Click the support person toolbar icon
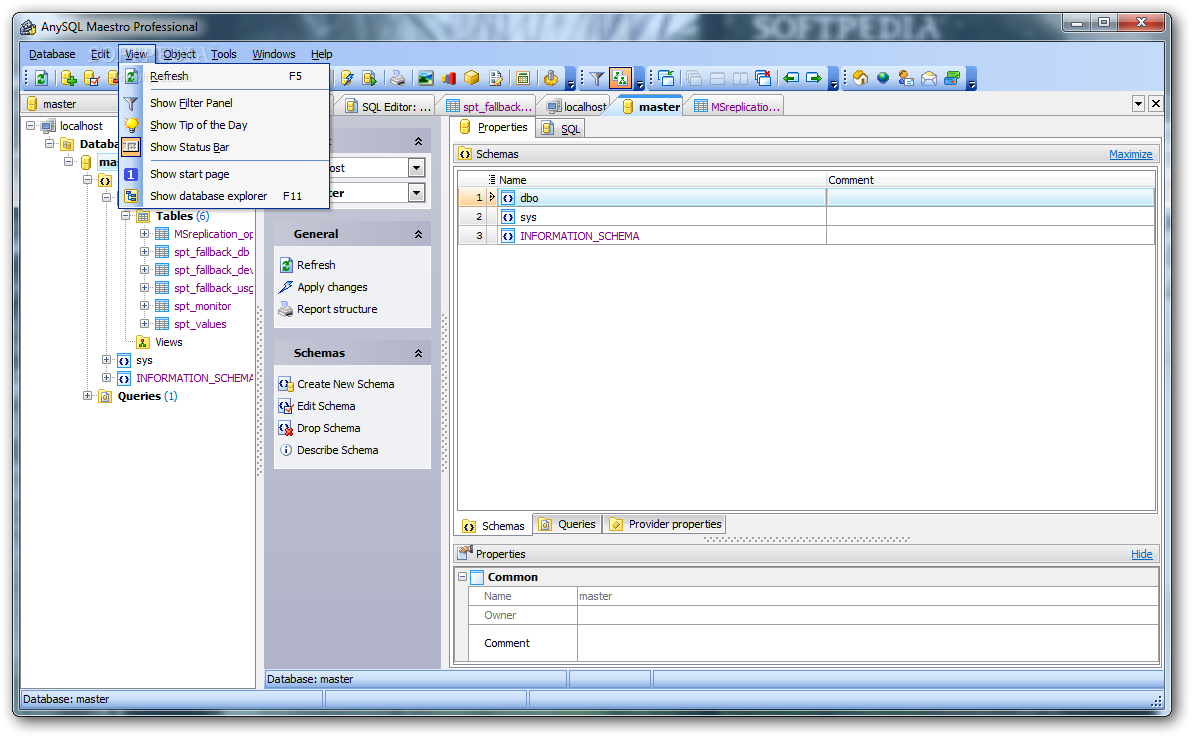Screen dimensions: 1192x737 (906, 78)
